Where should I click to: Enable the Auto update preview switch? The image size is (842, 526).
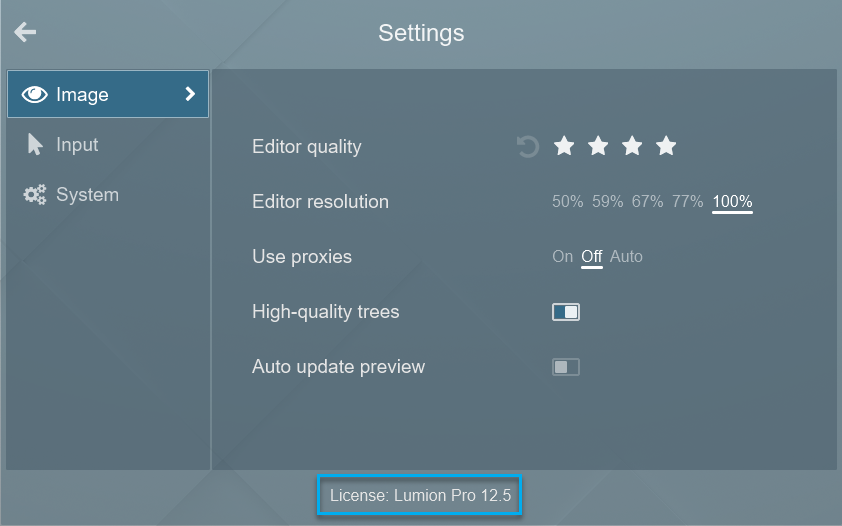pyautogui.click(x=566, y=367)
